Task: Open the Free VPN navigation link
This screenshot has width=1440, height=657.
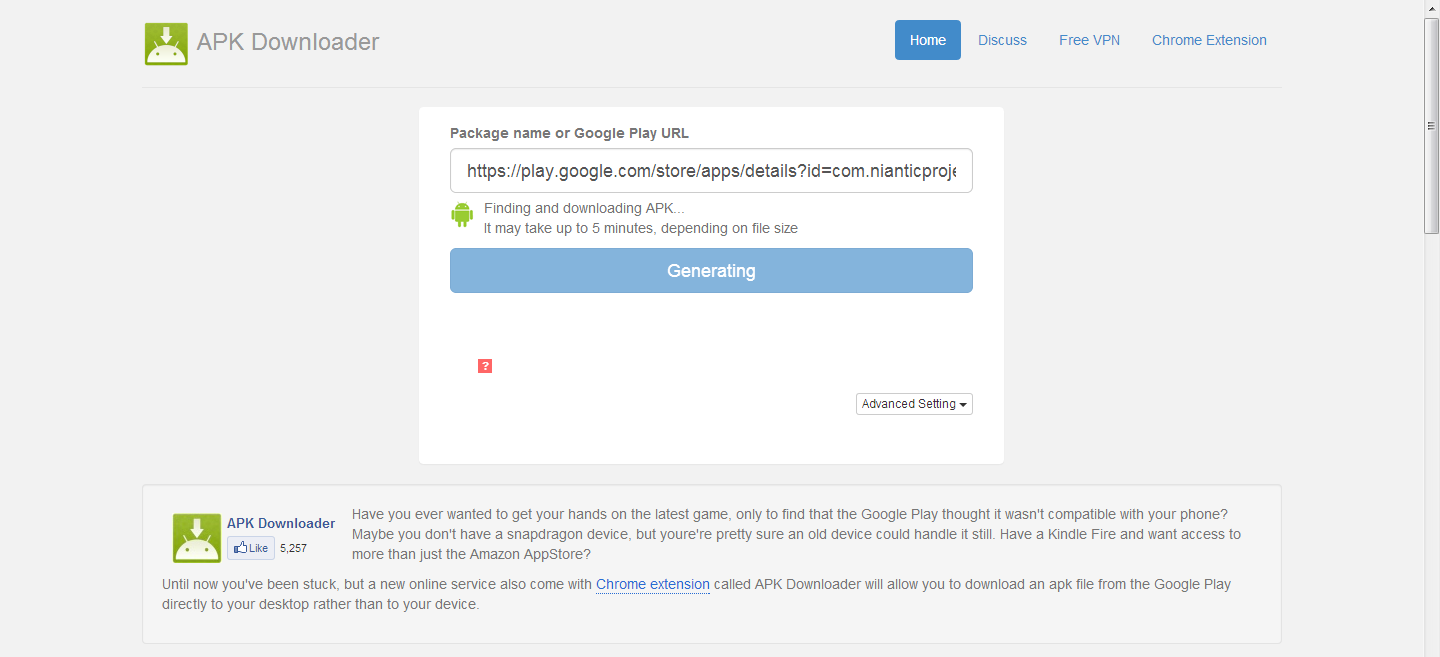Action: tap(1089, 40)
